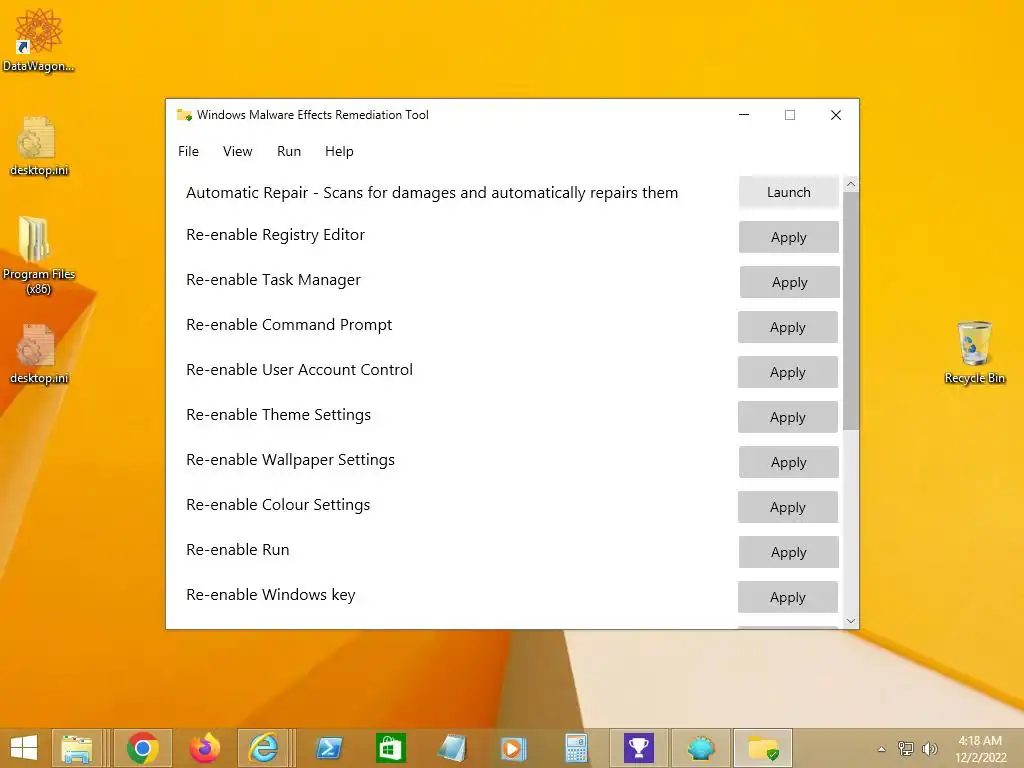Image resolution: width=1024 pixels, height=768 pixels.
Task: Launch Google Chrome from the taskbar
Action: click(x=143, y=748)
